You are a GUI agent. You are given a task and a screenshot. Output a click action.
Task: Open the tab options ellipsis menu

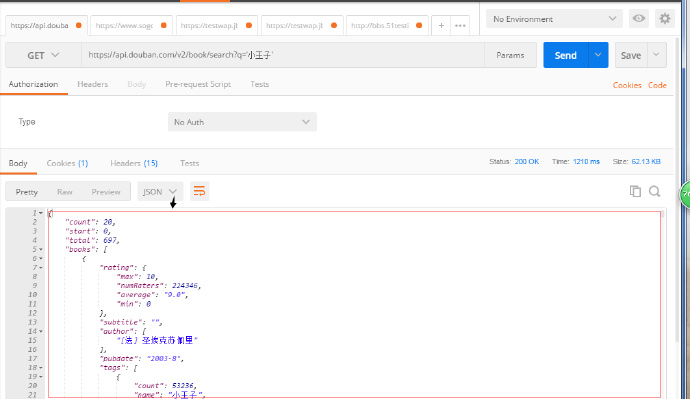click(x=460, y=26)
